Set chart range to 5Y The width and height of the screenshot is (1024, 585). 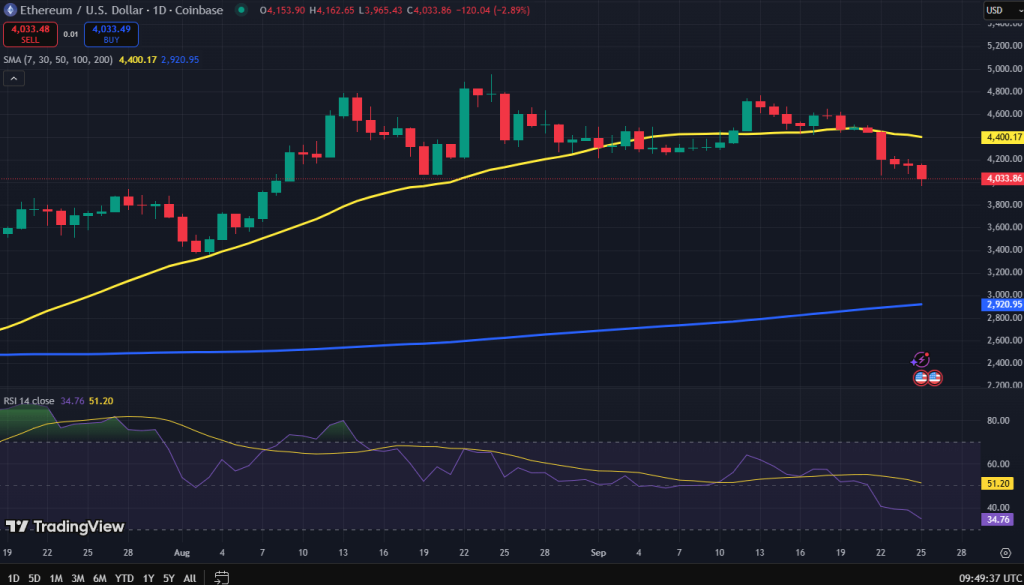(169, 578)
